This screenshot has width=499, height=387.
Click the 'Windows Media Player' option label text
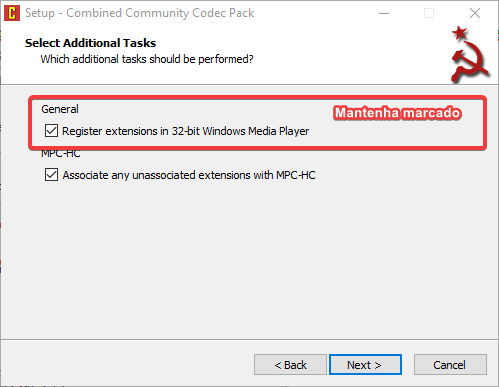point(256,131)
